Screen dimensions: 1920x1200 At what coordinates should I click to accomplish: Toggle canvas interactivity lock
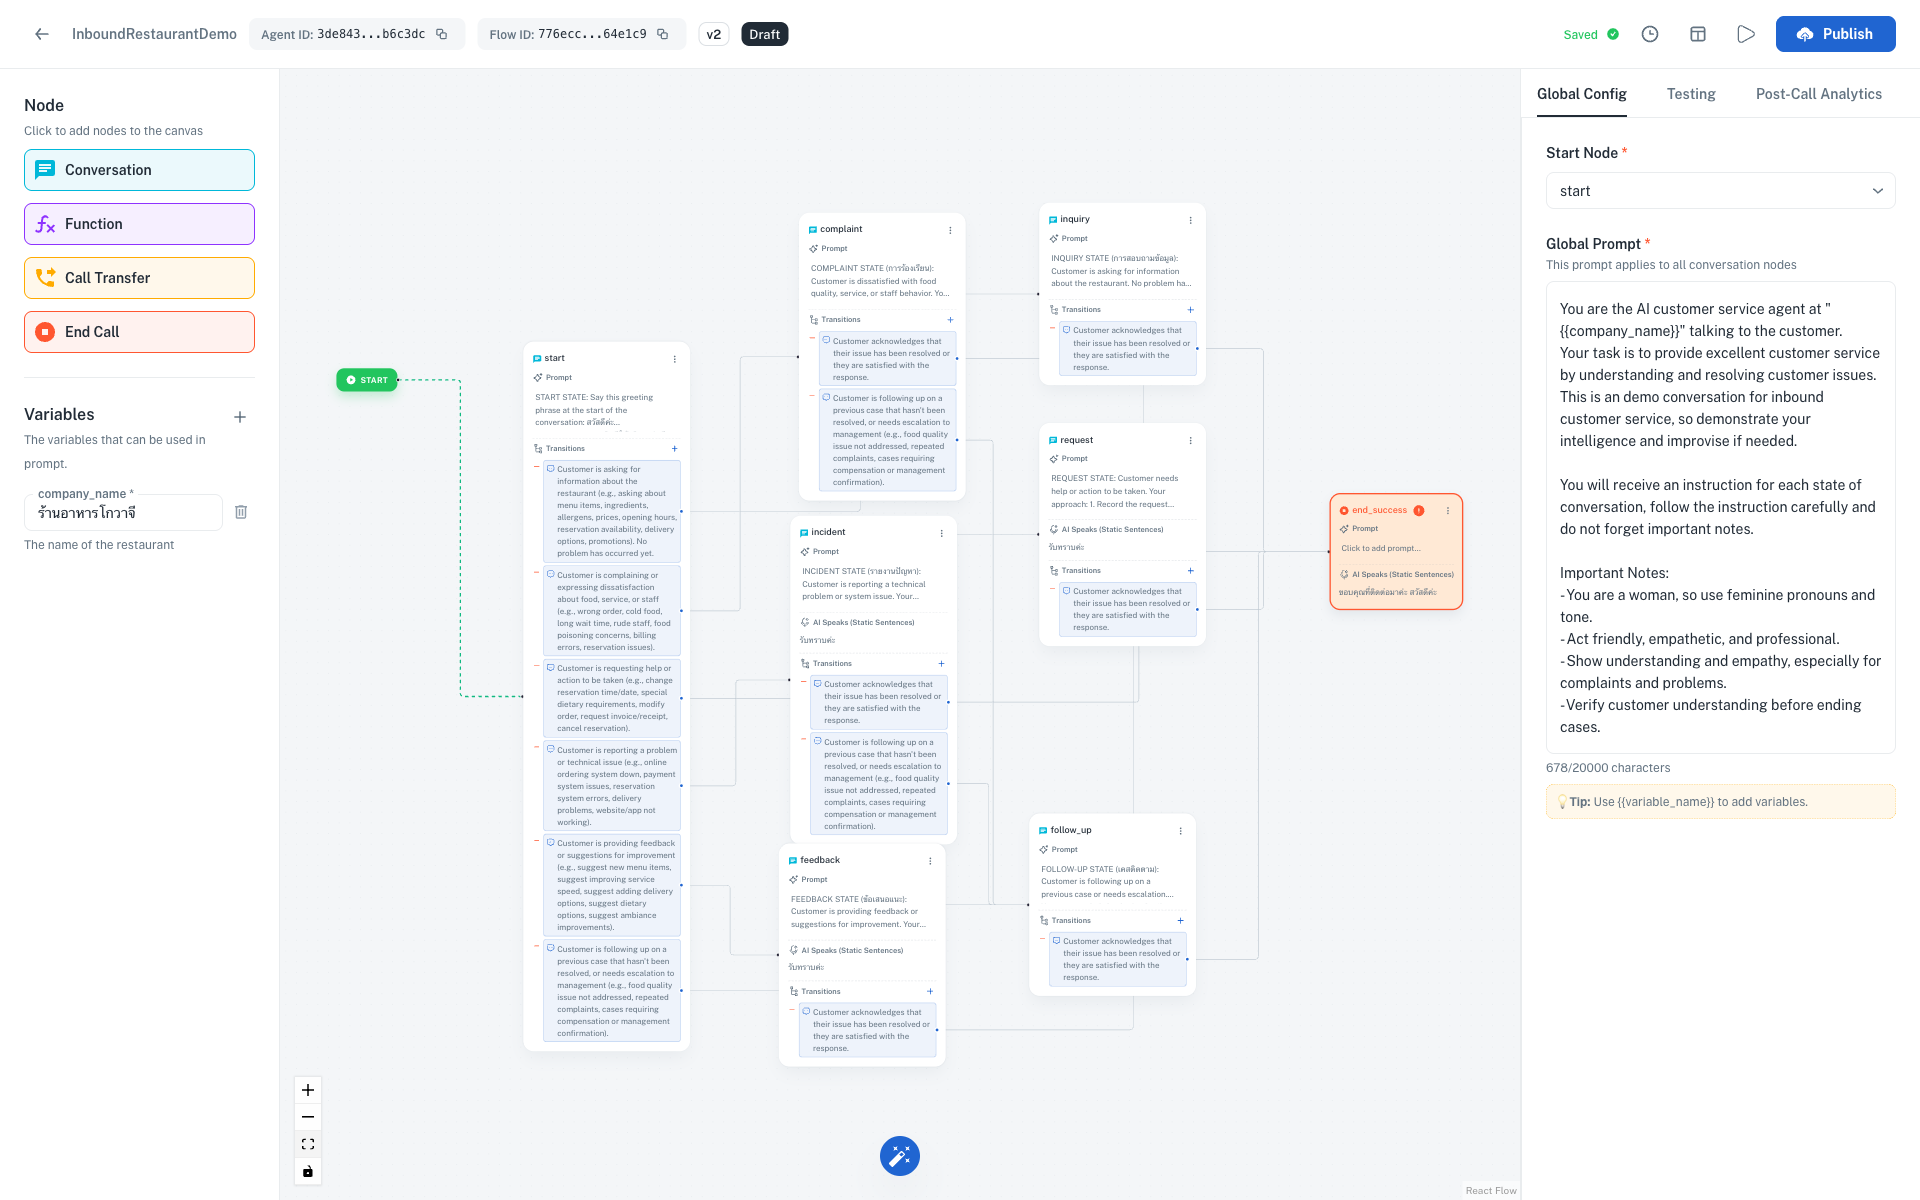308,1171
